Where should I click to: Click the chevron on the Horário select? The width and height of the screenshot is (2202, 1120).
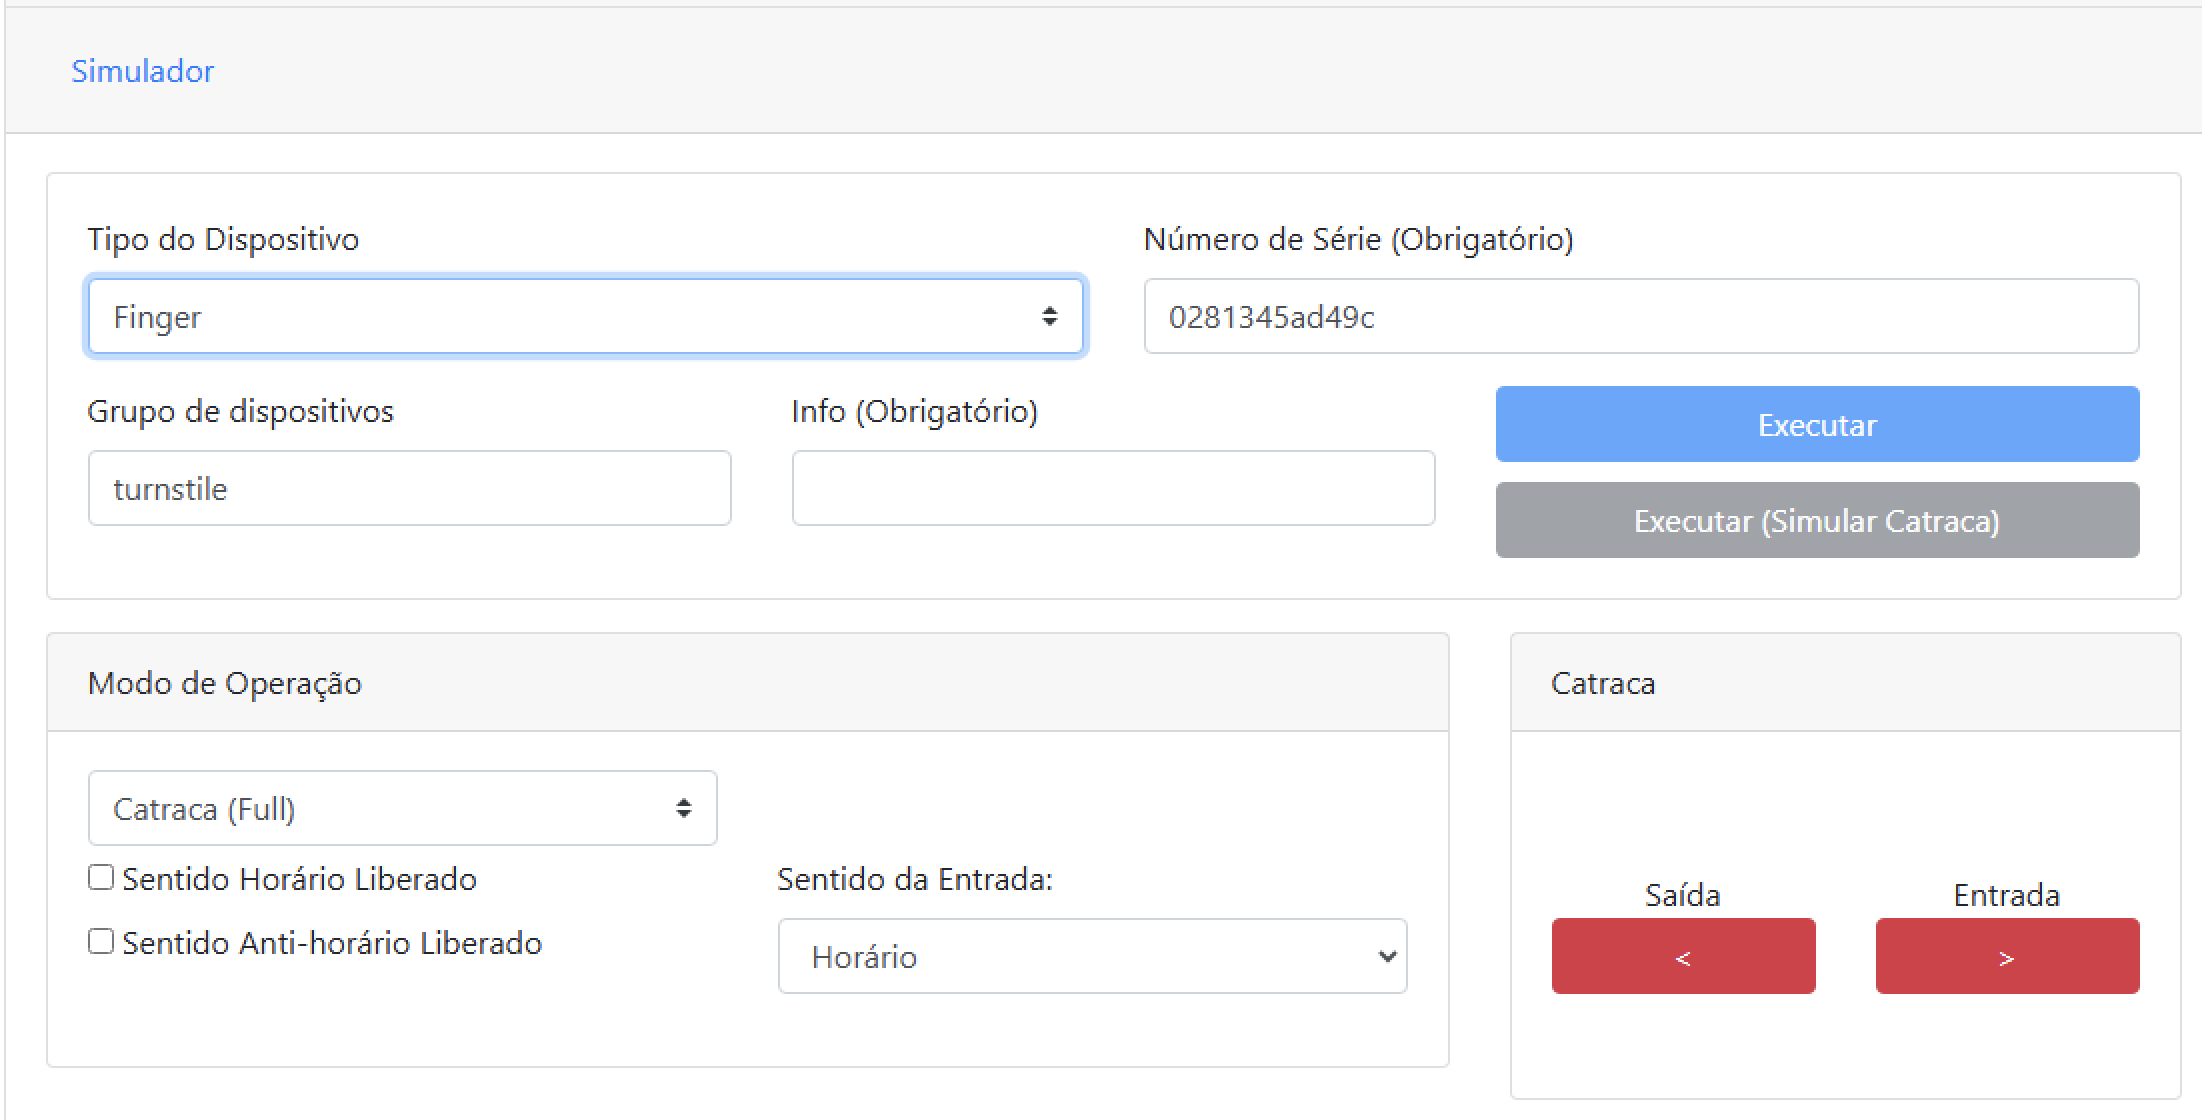point(1386,957)
